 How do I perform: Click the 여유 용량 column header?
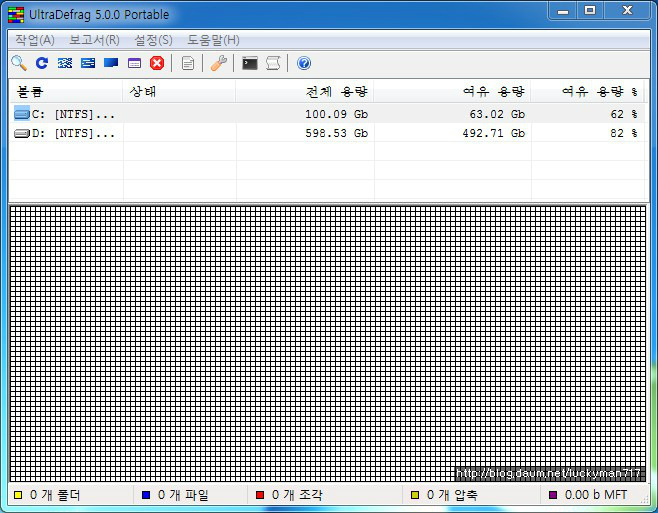(452, 92)
